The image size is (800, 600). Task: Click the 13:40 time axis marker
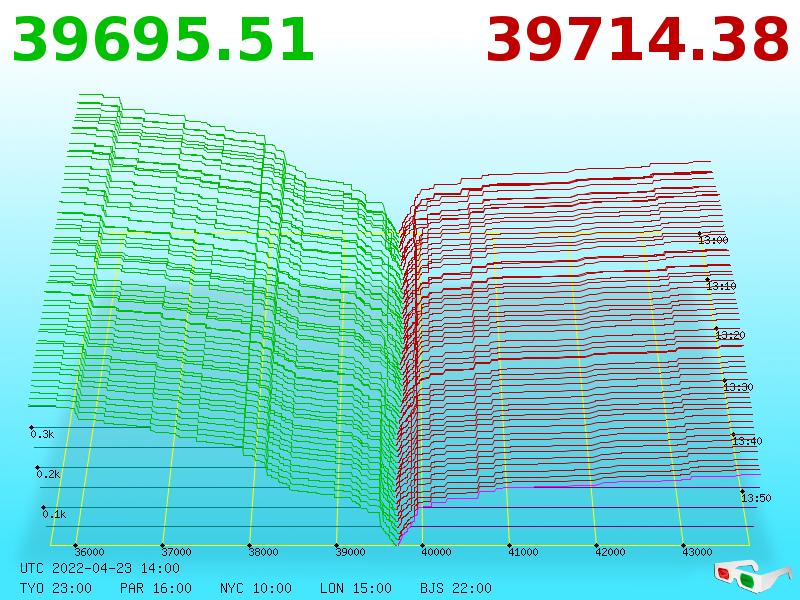click(x=747, y=441)
